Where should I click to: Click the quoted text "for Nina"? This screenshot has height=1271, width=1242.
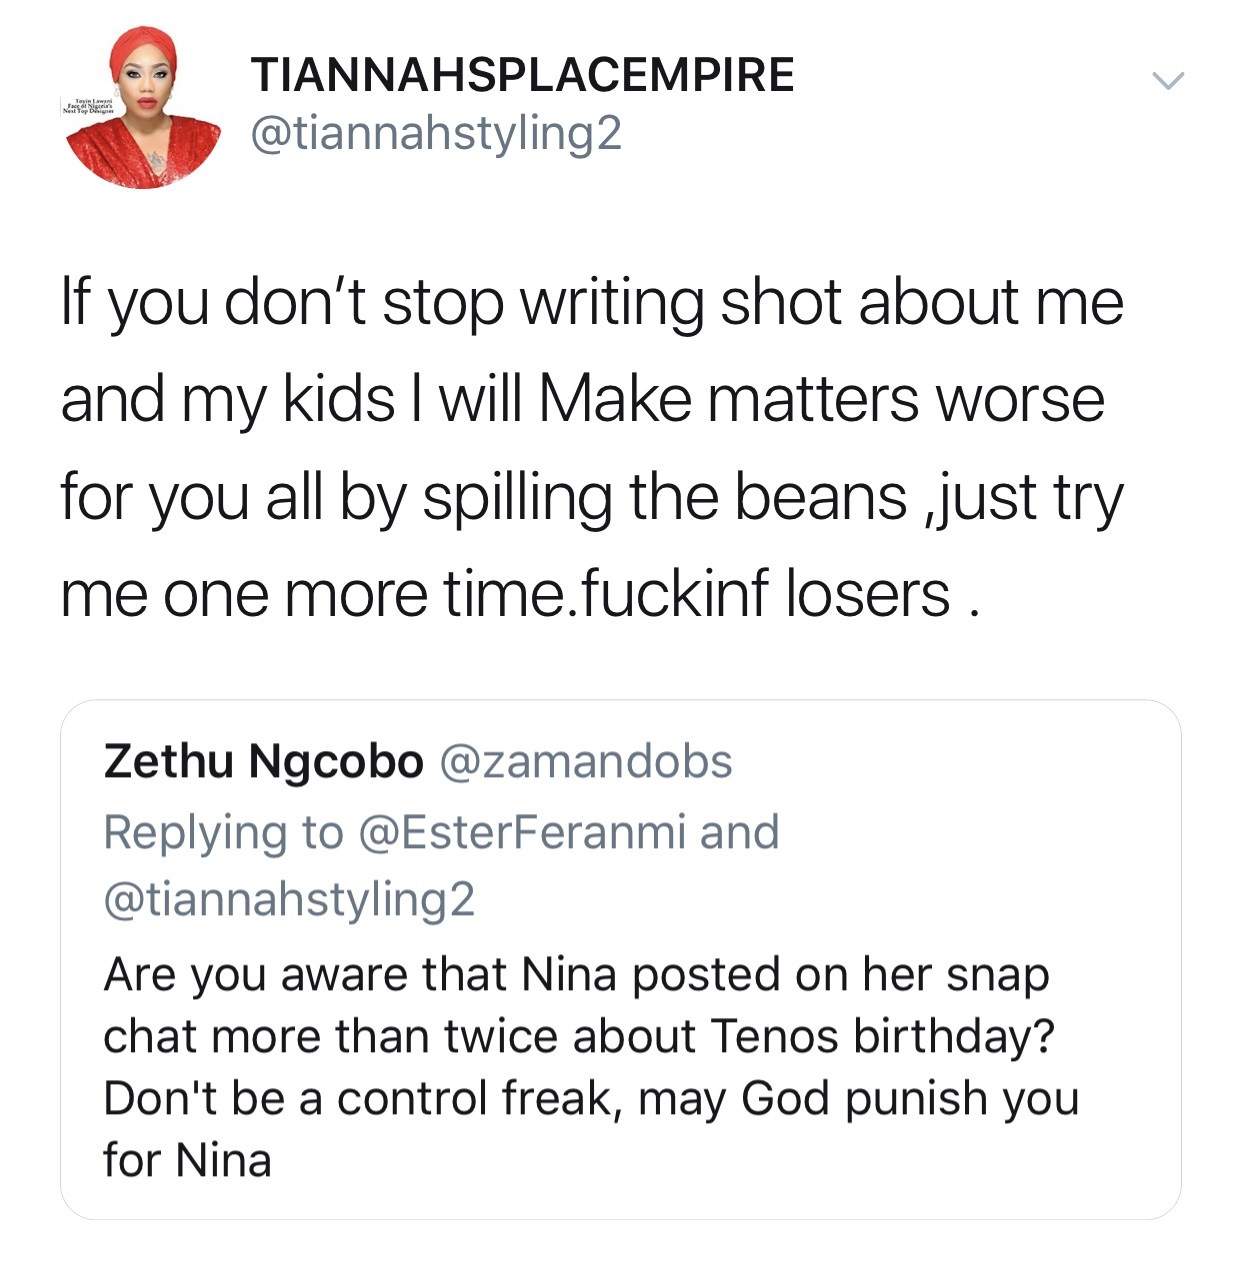tap(187, 1161)
